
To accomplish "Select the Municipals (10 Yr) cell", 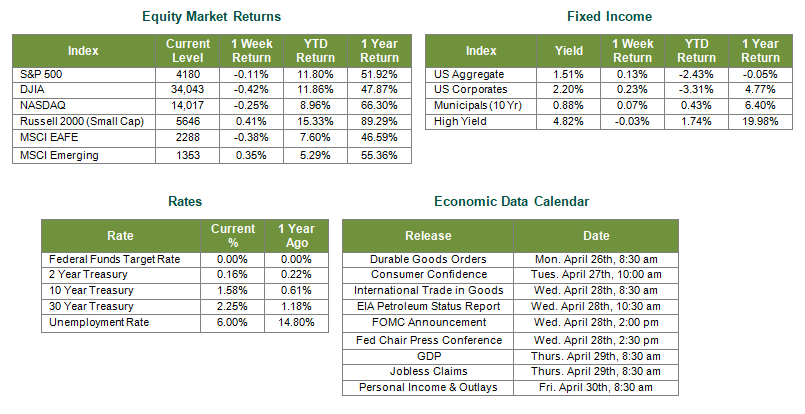I will pyautogui.click(x=481, y=106).
